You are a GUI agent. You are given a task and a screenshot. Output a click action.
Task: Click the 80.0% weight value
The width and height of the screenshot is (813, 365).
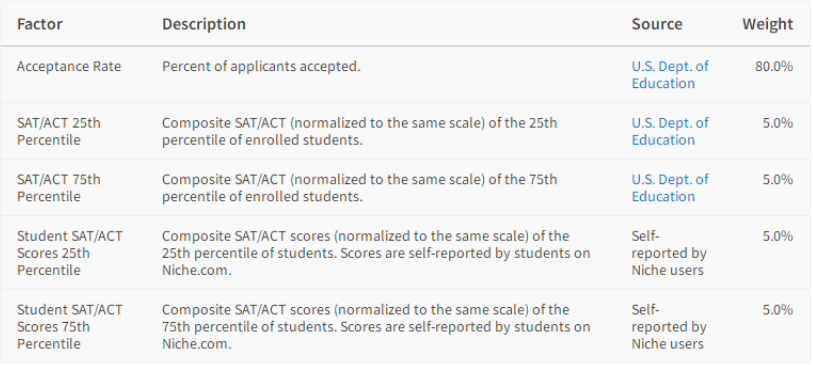774,66
